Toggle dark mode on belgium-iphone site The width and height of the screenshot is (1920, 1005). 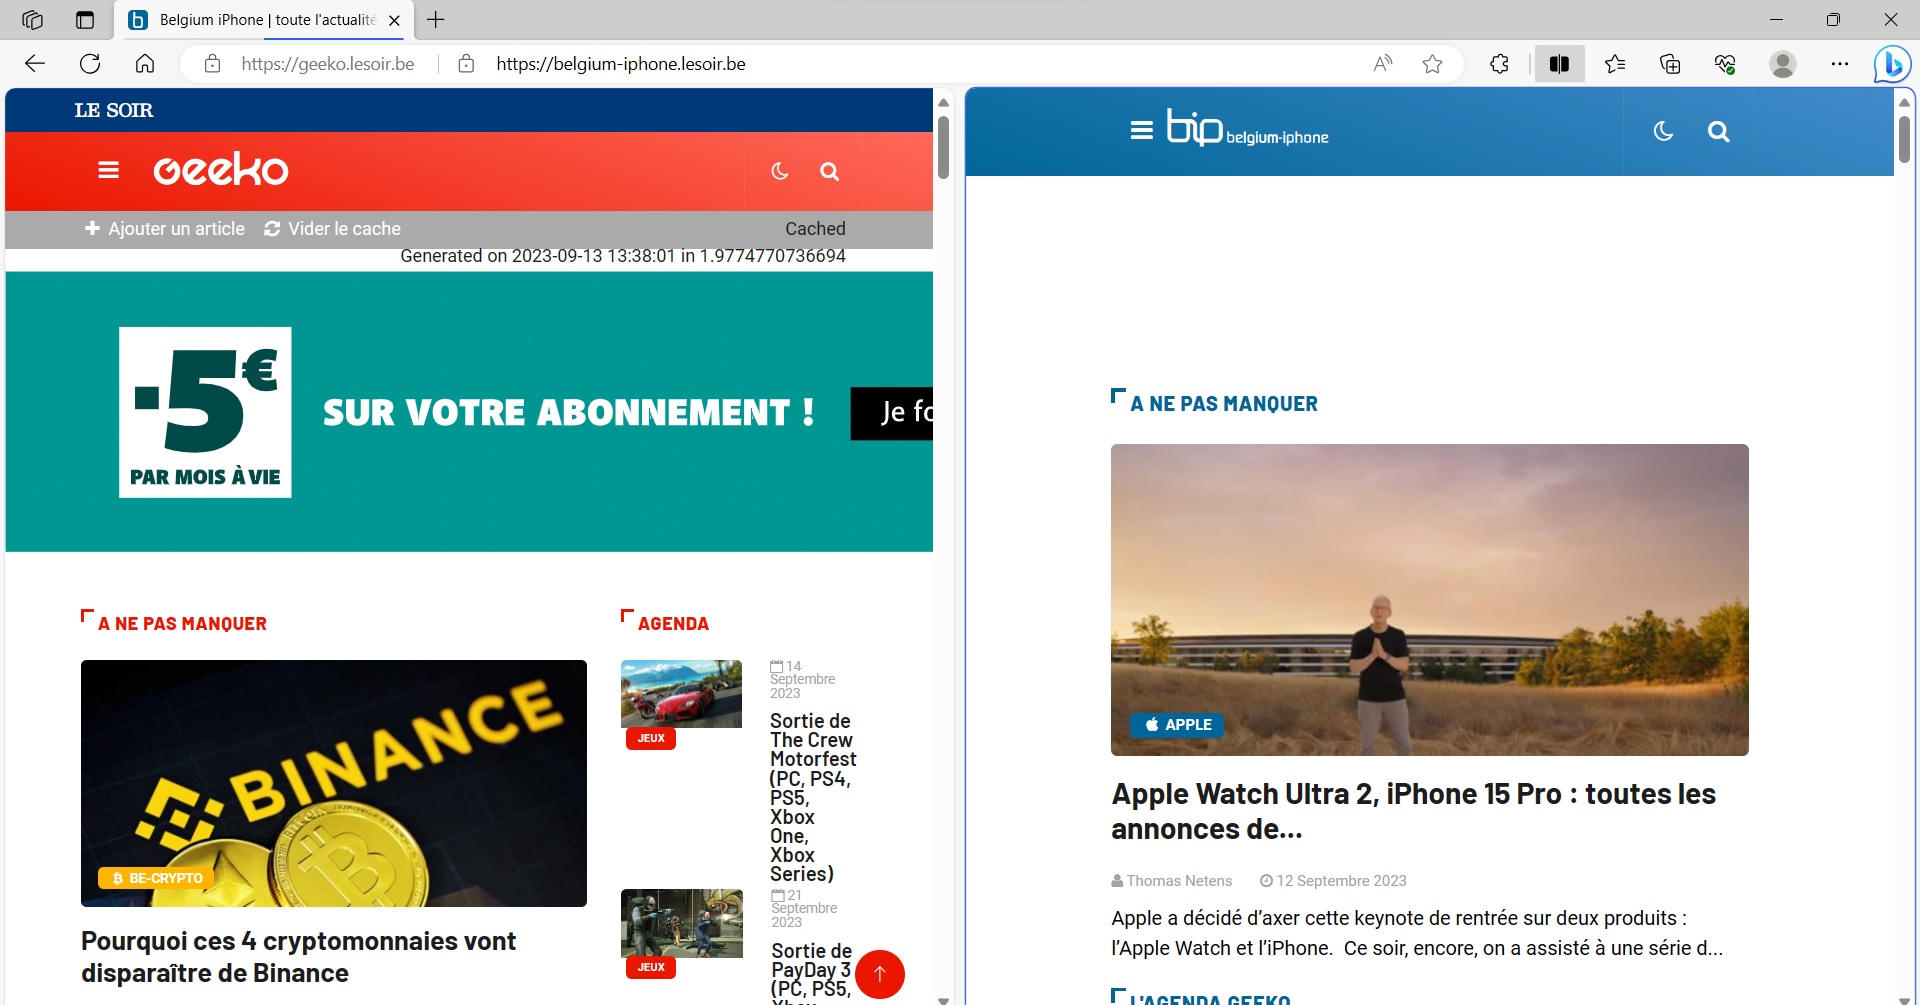pyautogui.click(x=1663, y=131)
